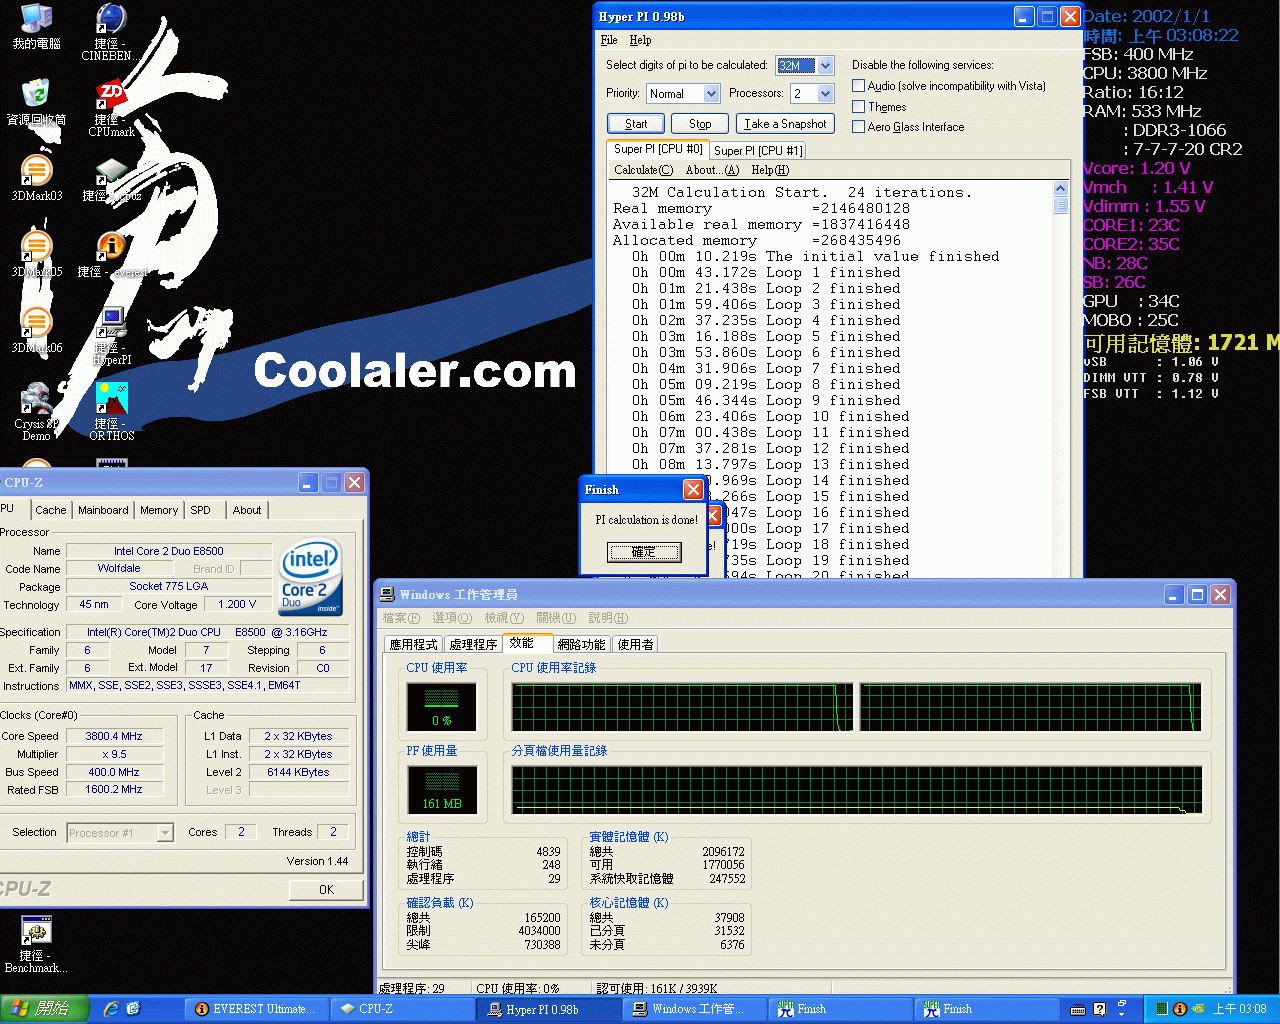This screenshot has height=1024, width=1280.
Task: Switch to Windows 工作管理員 taskbar item
Action: click(696, 1009)
